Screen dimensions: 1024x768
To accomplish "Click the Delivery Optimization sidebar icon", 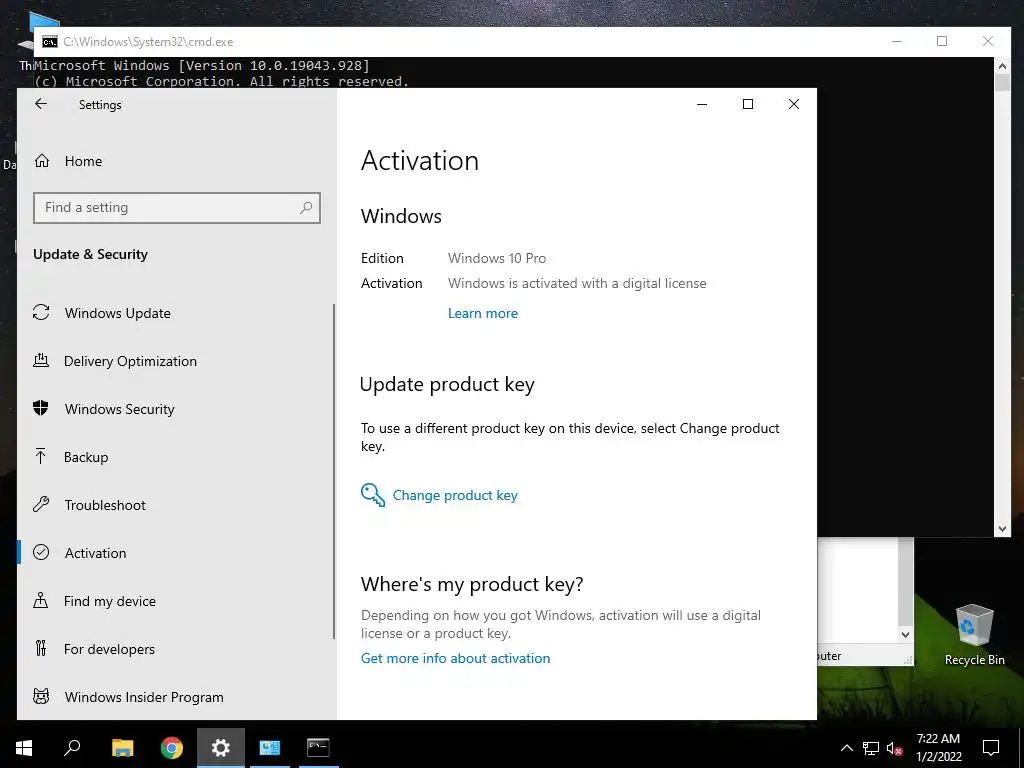I will coord(41,360).
